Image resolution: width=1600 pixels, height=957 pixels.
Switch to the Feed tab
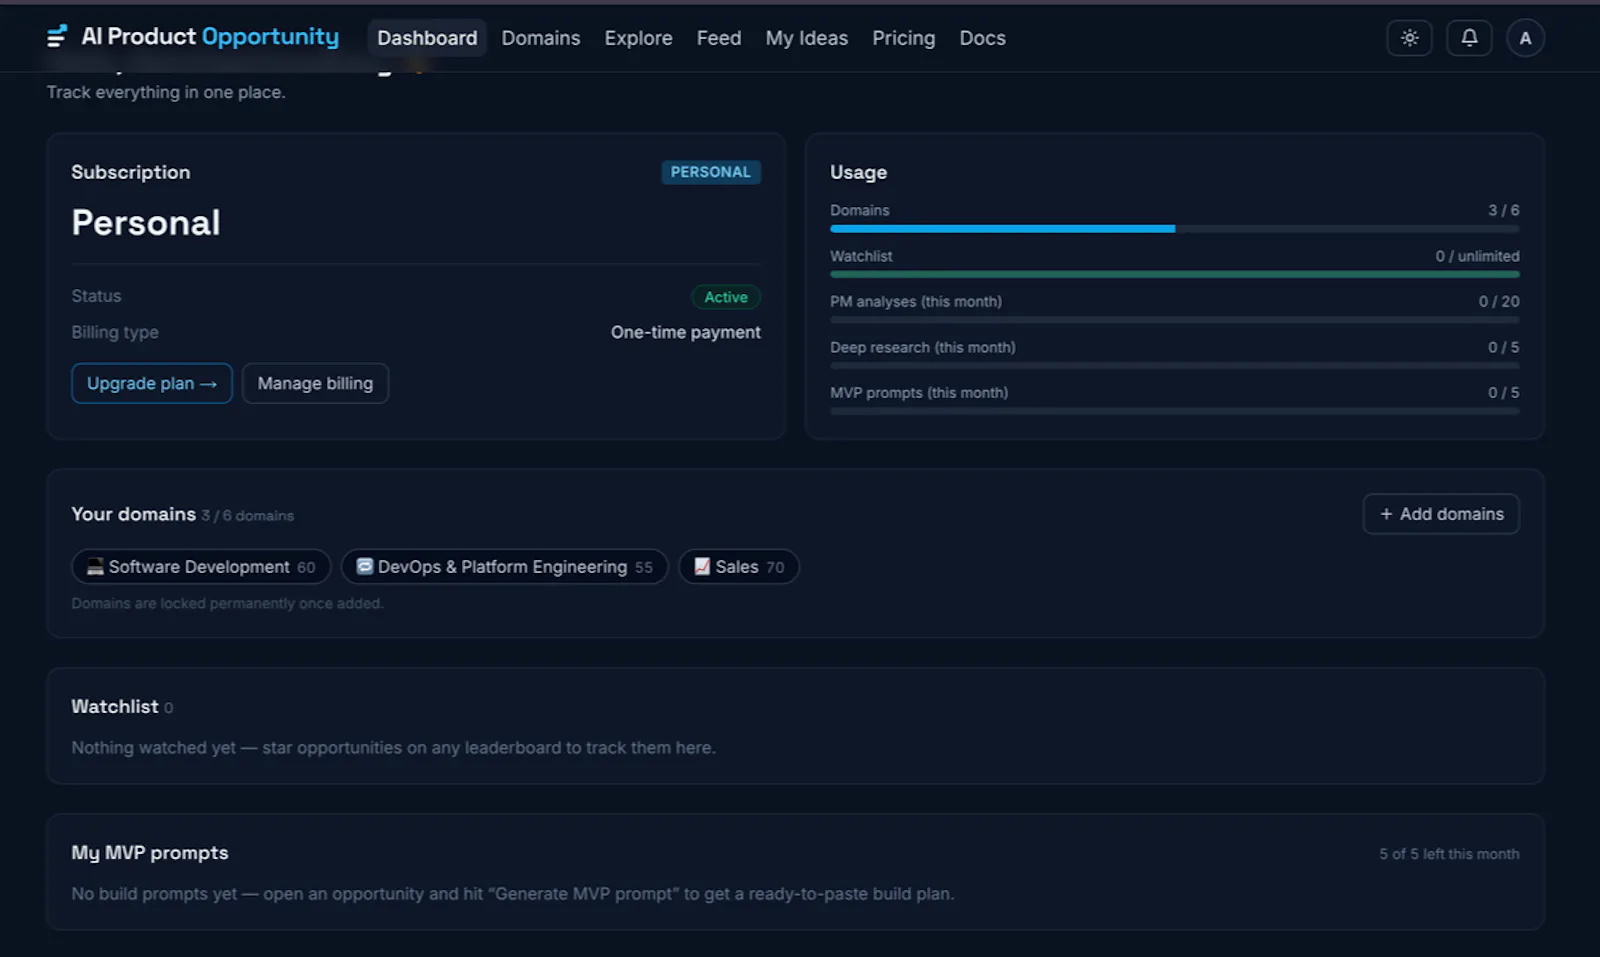[719, 38]
